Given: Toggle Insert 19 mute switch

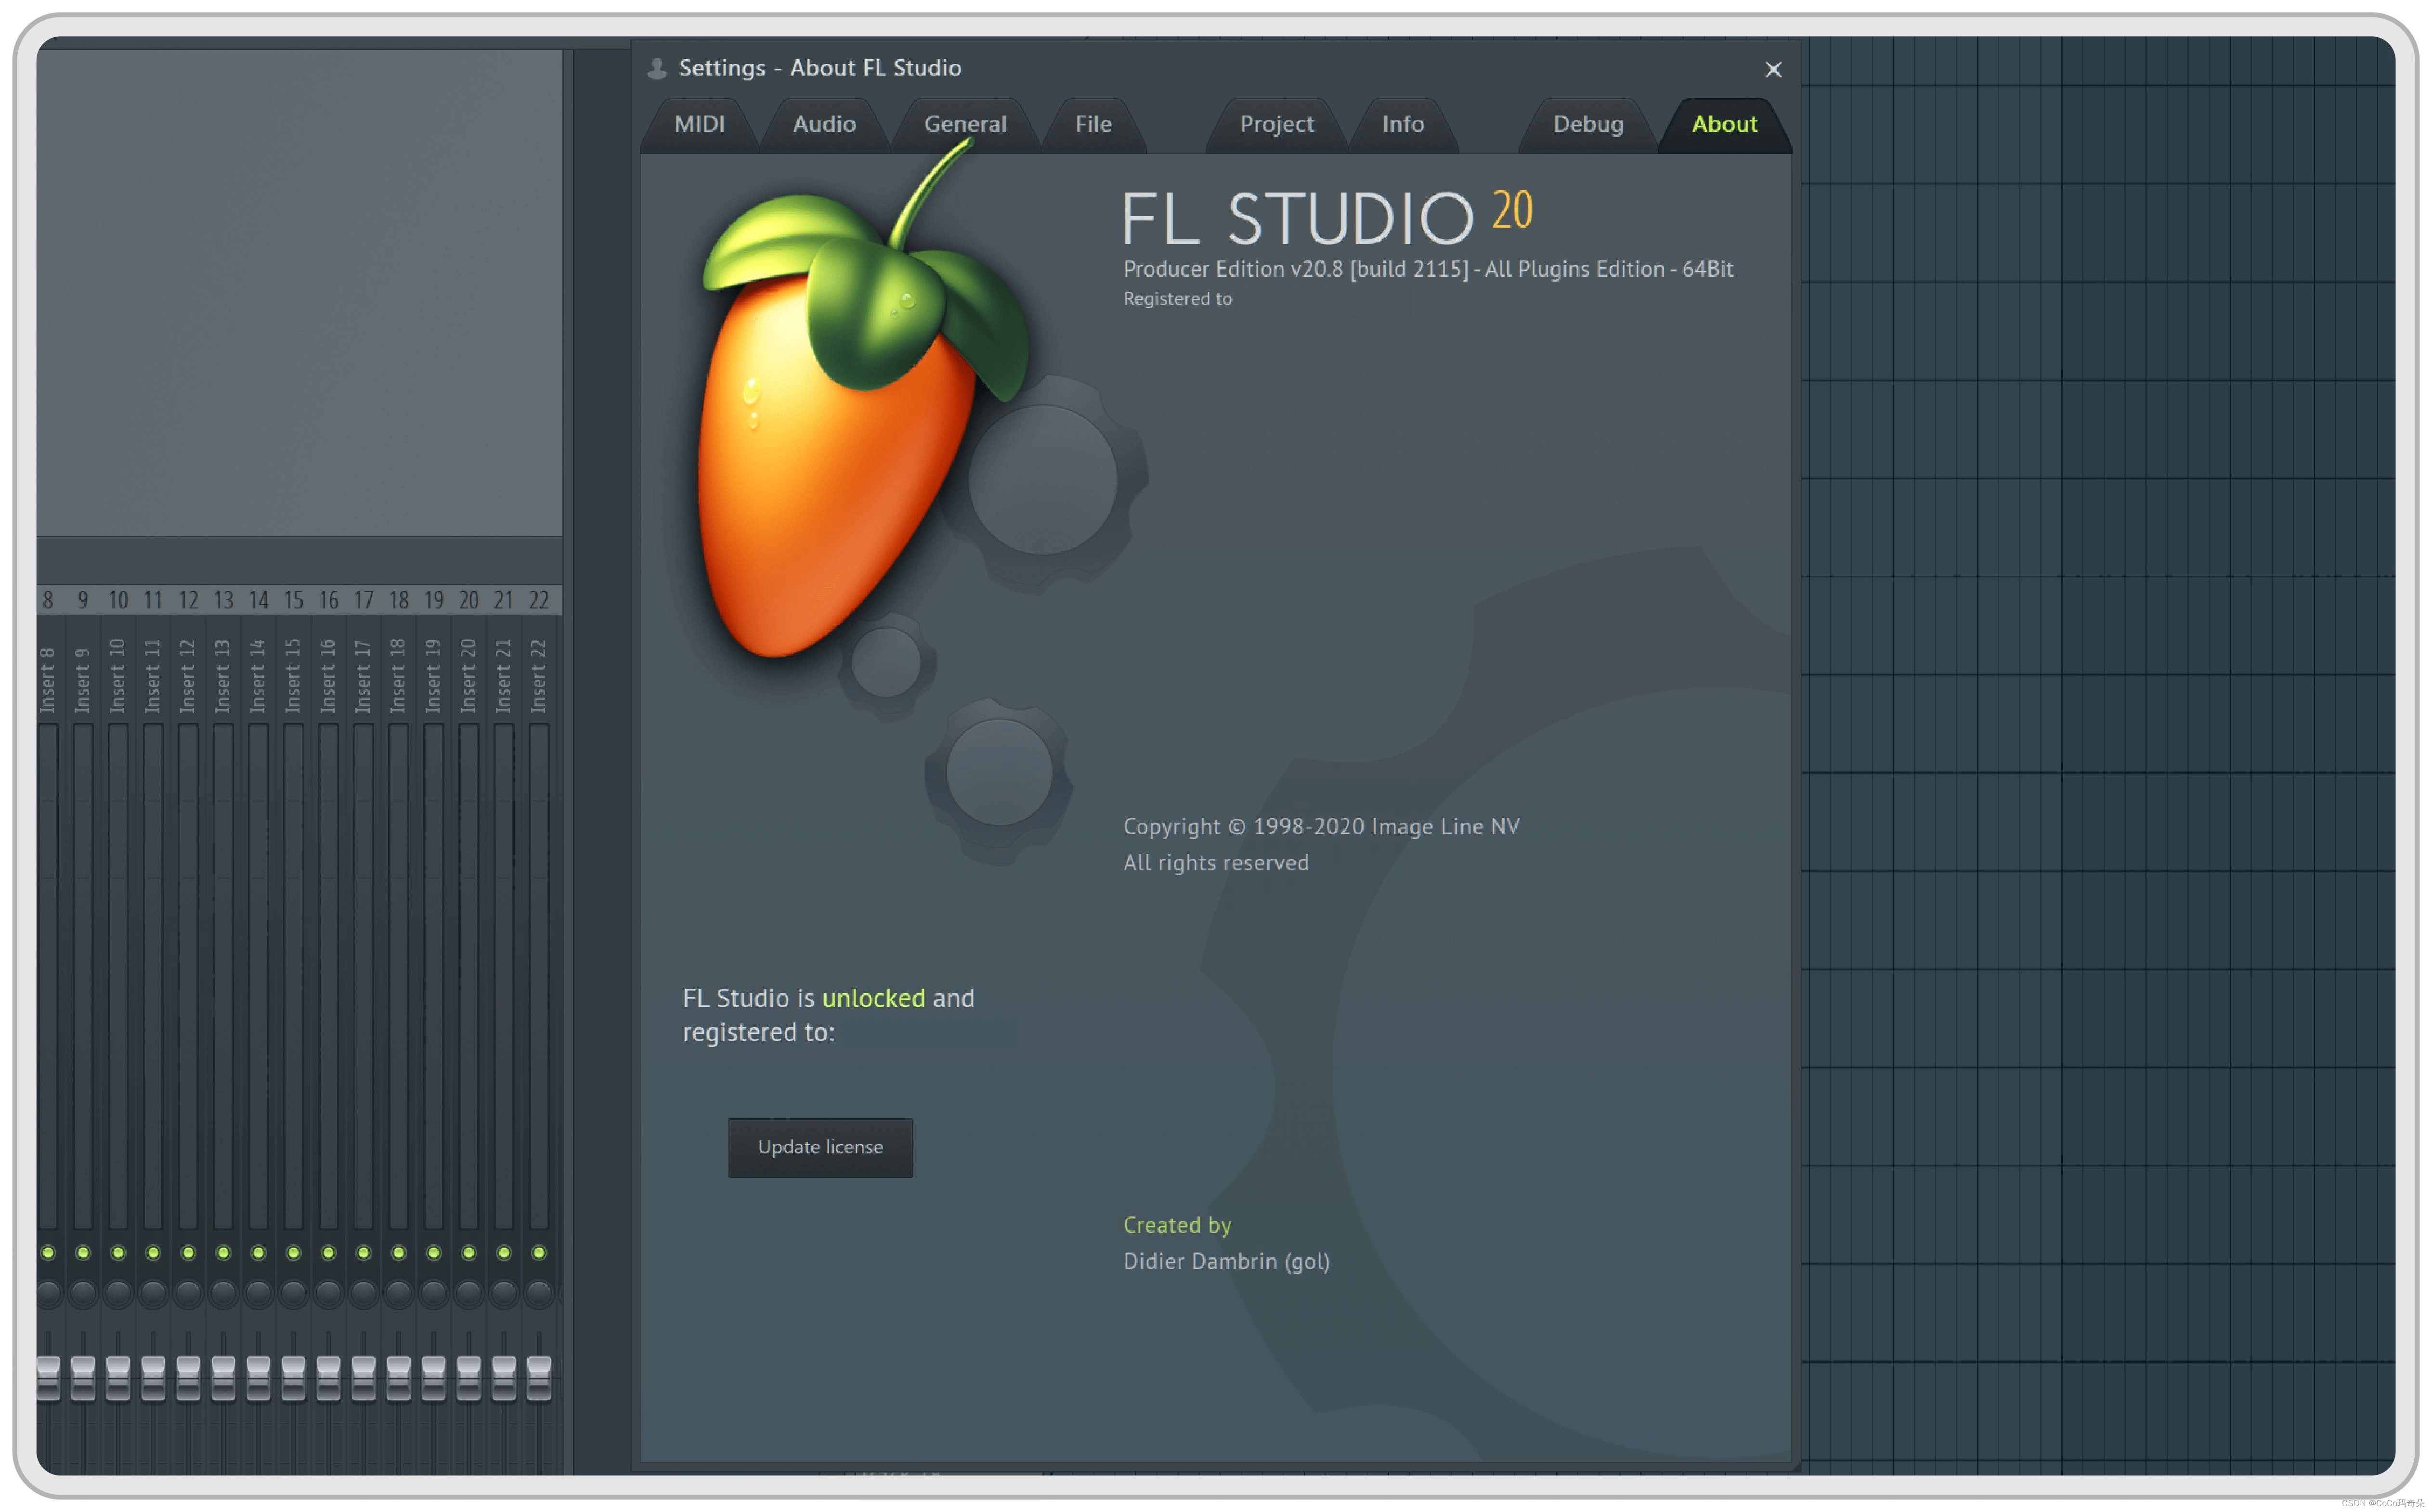Looking at the screenshot, I should [433, 1253].
